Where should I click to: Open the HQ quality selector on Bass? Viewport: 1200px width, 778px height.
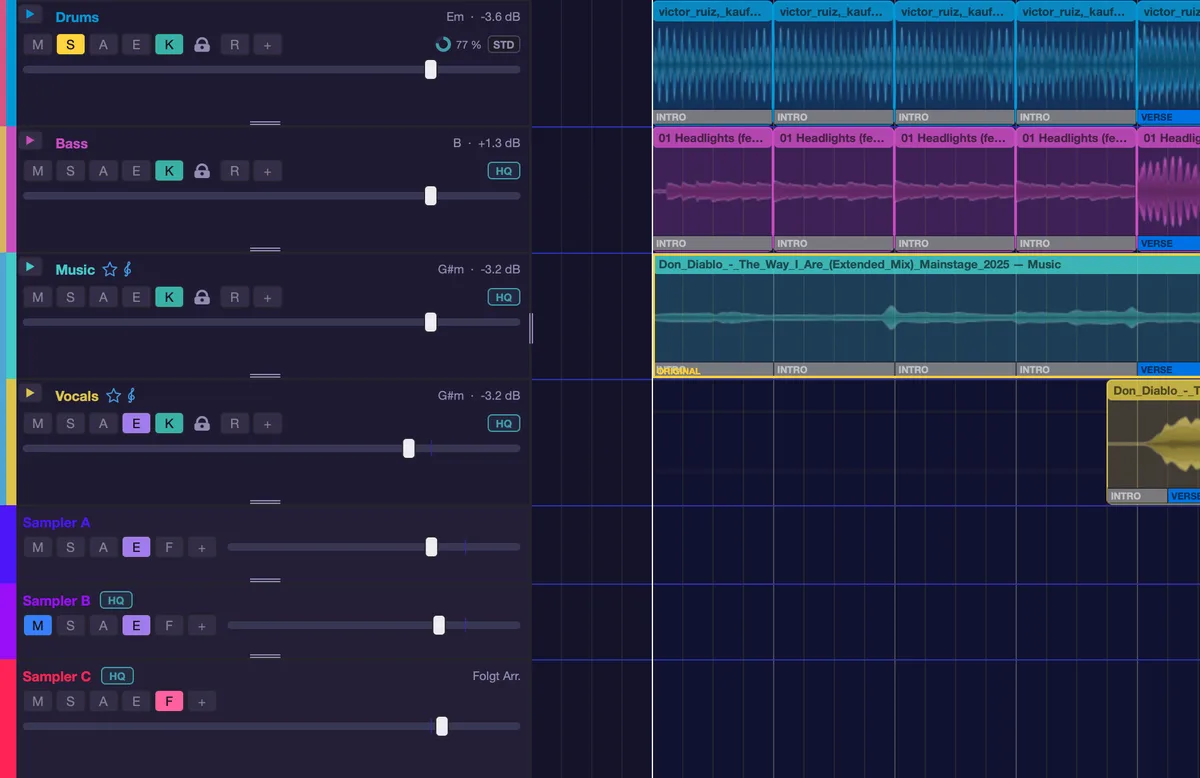click(504, 171)
